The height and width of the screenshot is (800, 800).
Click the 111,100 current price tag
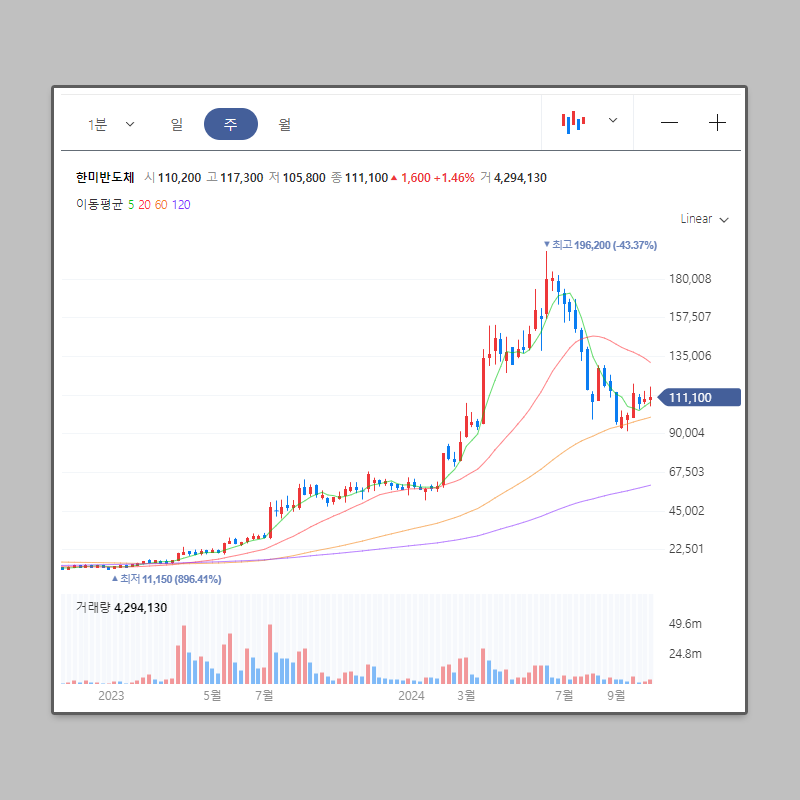click(699, 397)
